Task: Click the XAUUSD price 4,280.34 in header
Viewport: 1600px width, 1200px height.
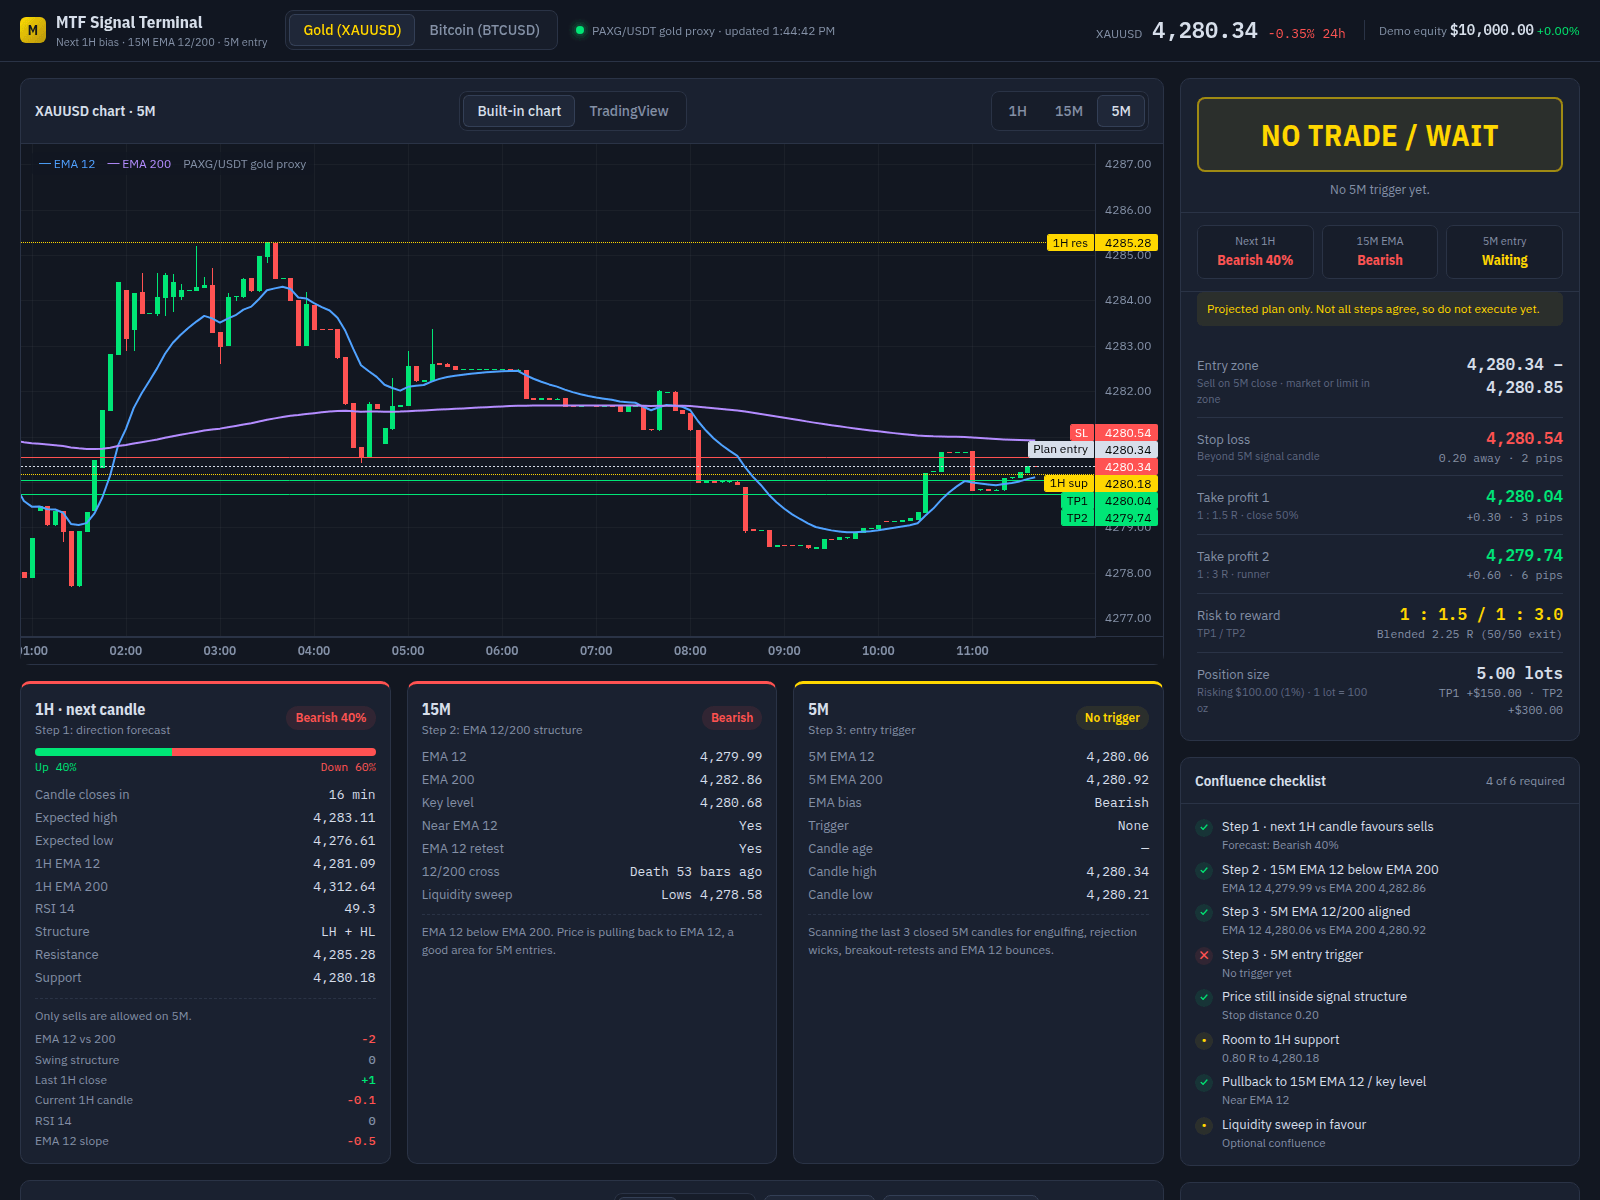Action: click(1204, 31)
